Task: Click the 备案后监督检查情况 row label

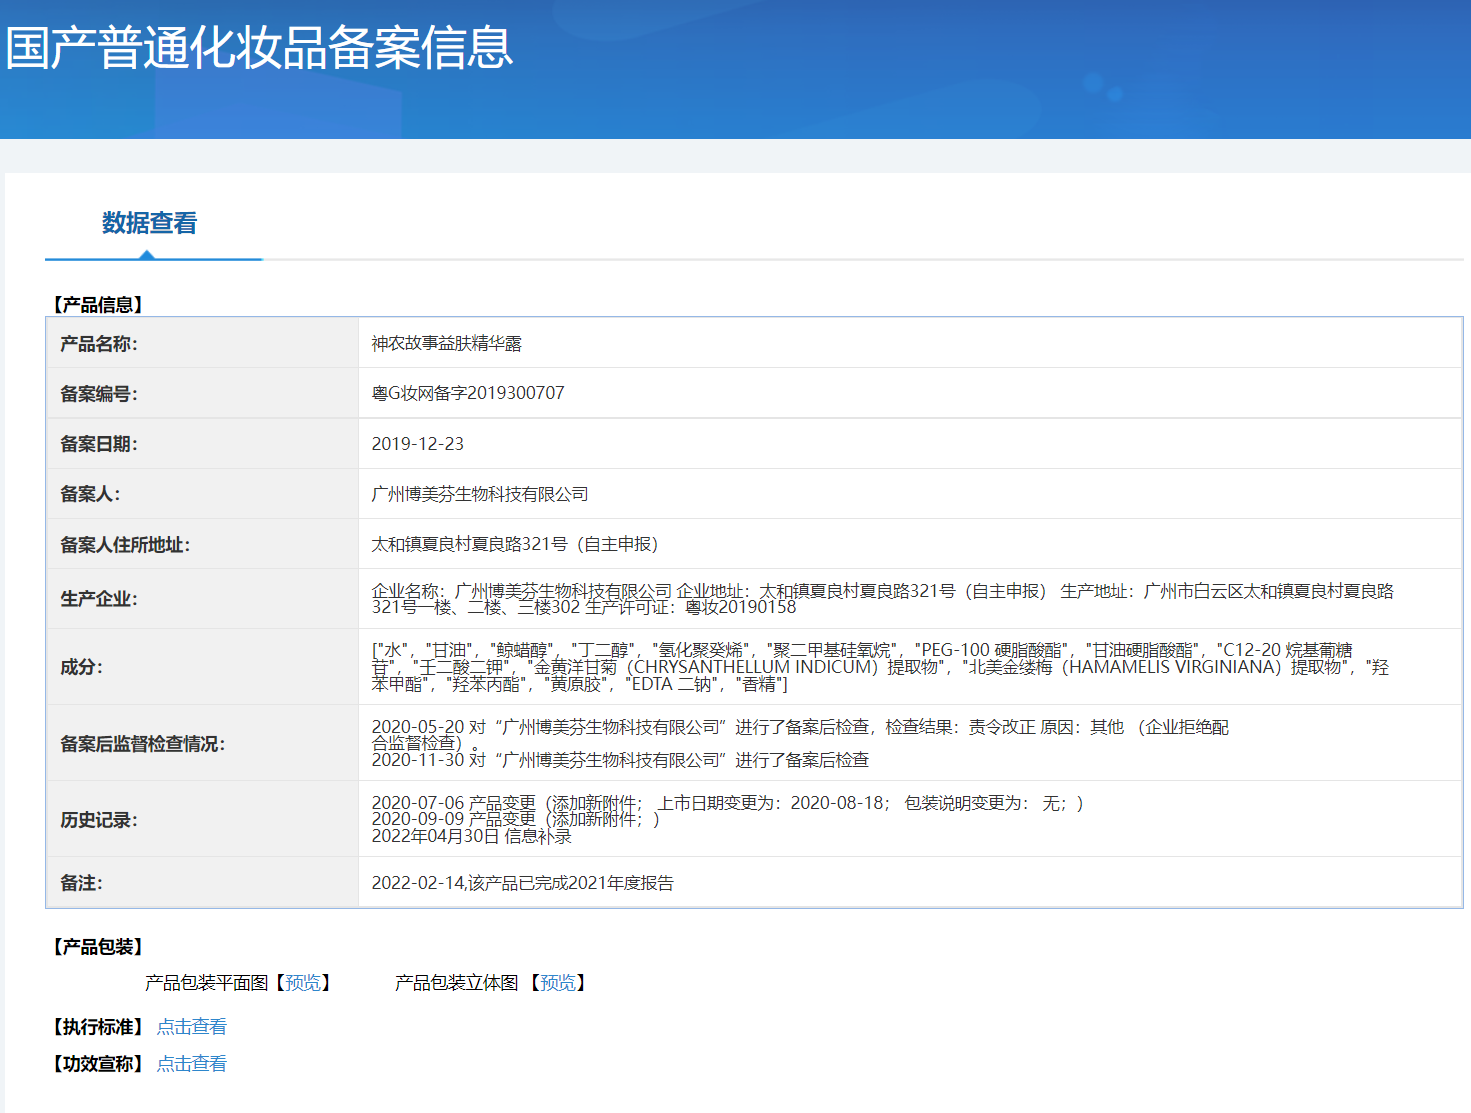Action: pyautogui.click(x=143, y=744)
